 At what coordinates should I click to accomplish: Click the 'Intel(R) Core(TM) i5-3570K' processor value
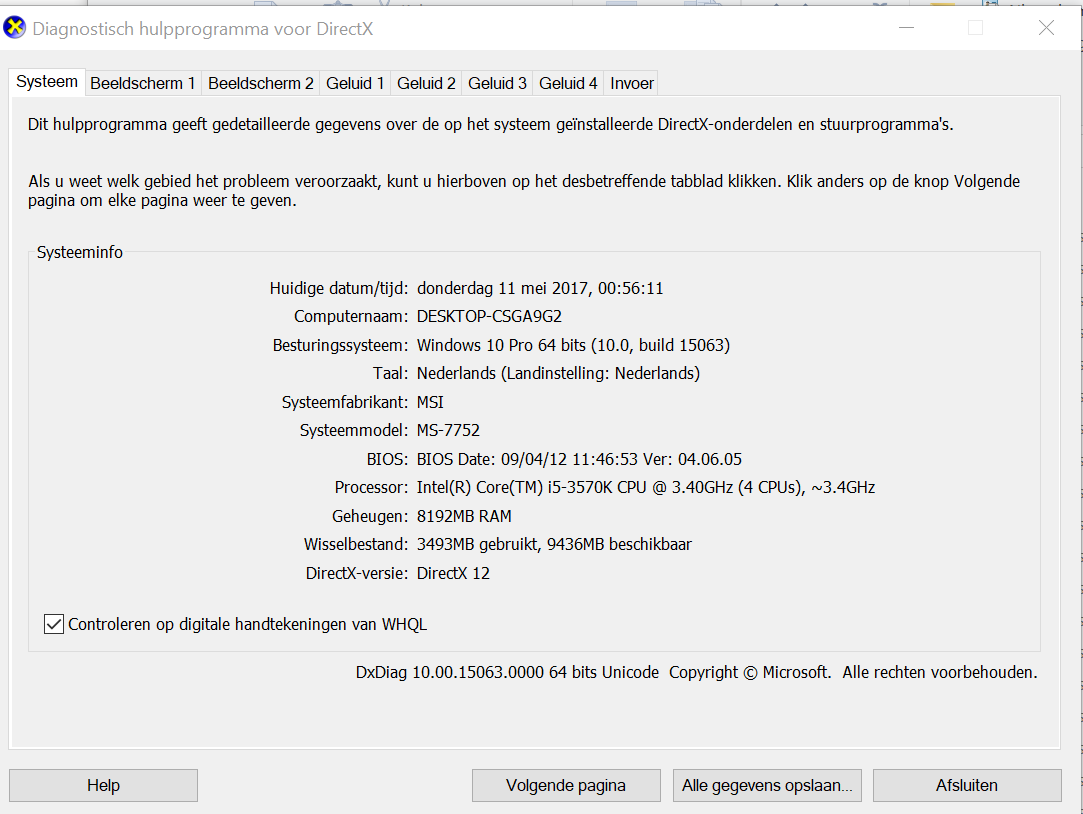click(x=646, y=487)
